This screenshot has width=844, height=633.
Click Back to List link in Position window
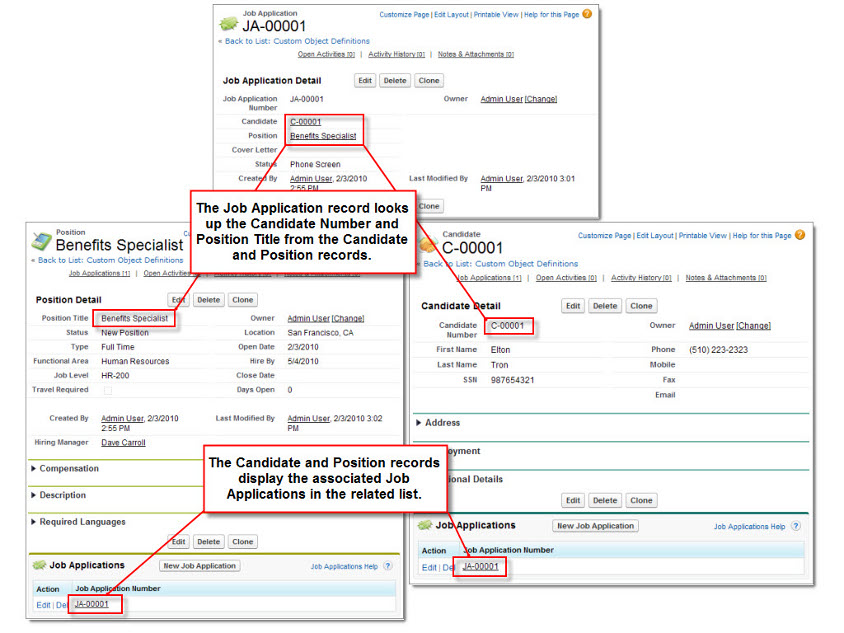[110, 260]
